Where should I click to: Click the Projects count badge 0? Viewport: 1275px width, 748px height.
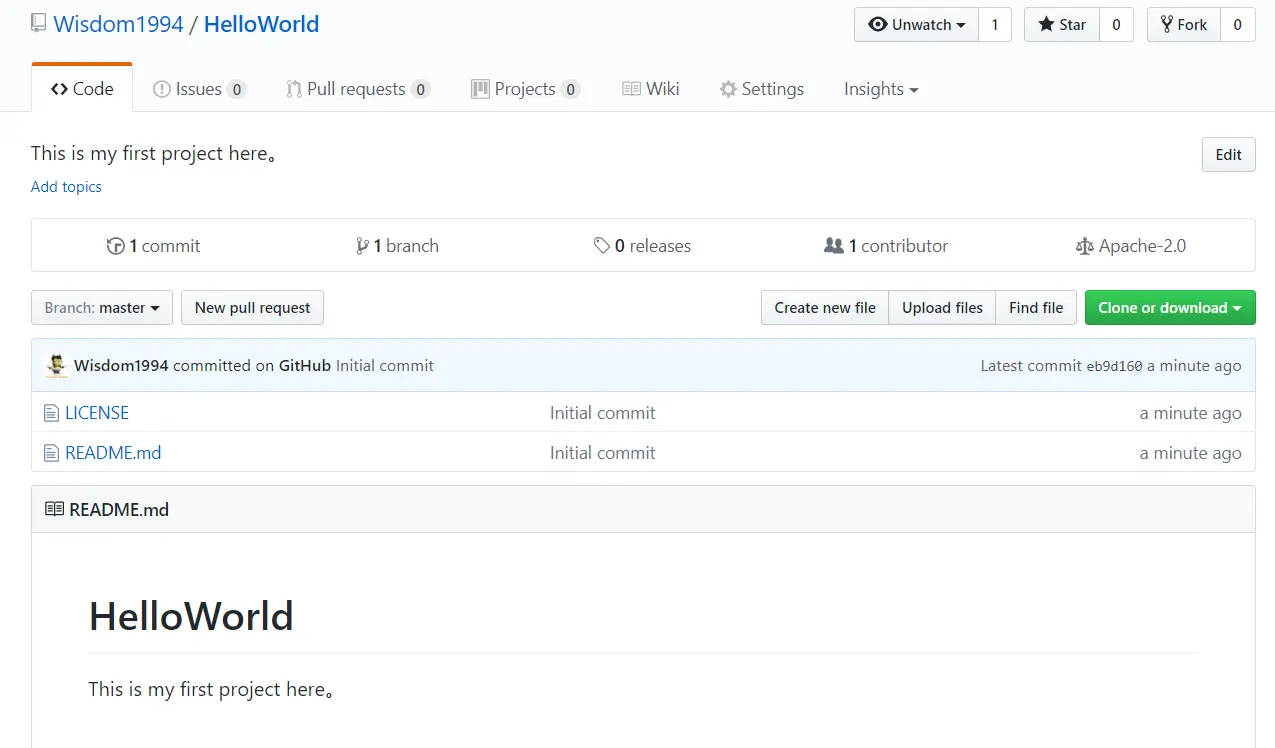tap(570, 90)
